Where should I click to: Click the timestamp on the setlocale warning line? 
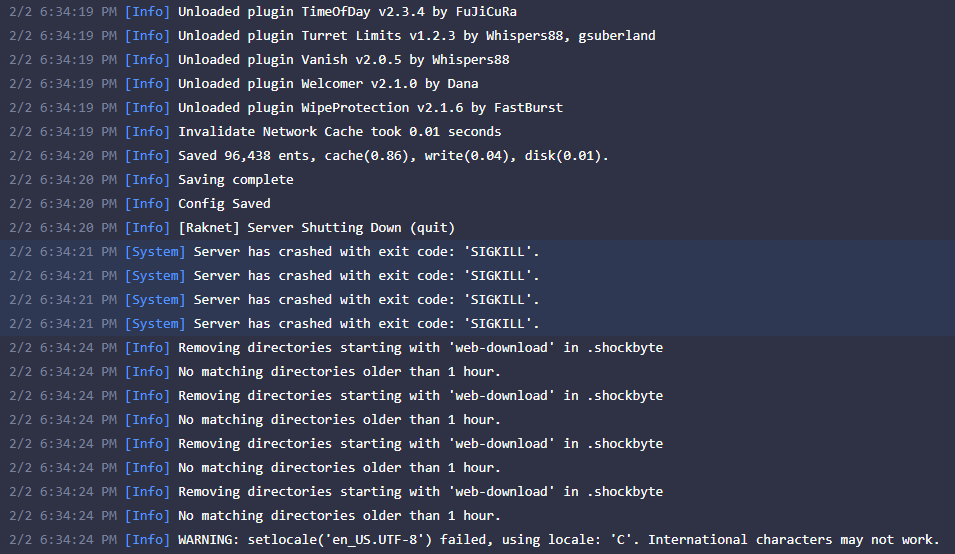tap(62, 539)
